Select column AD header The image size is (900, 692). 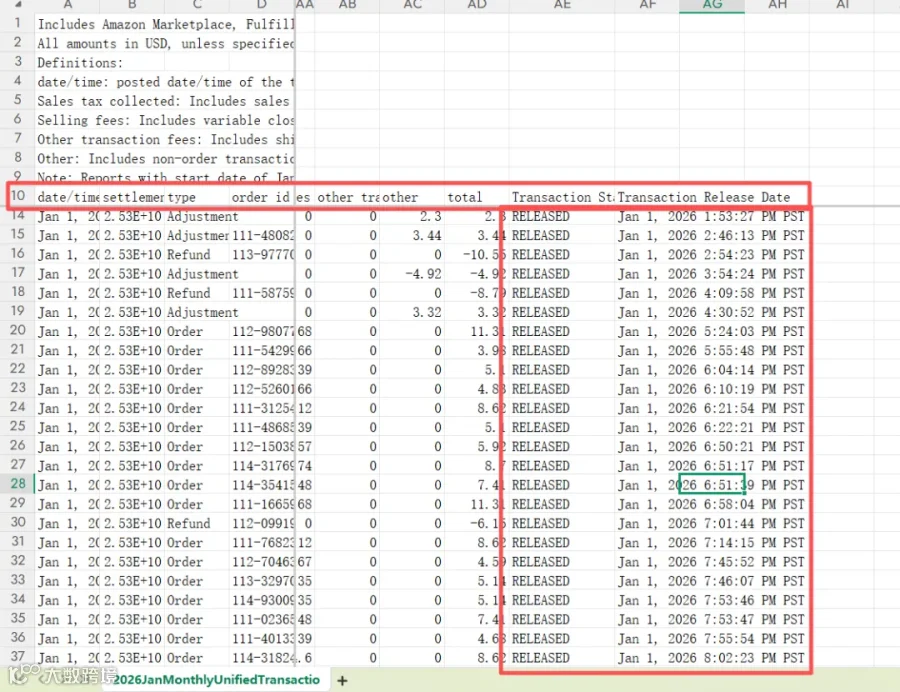pos(476,5)
